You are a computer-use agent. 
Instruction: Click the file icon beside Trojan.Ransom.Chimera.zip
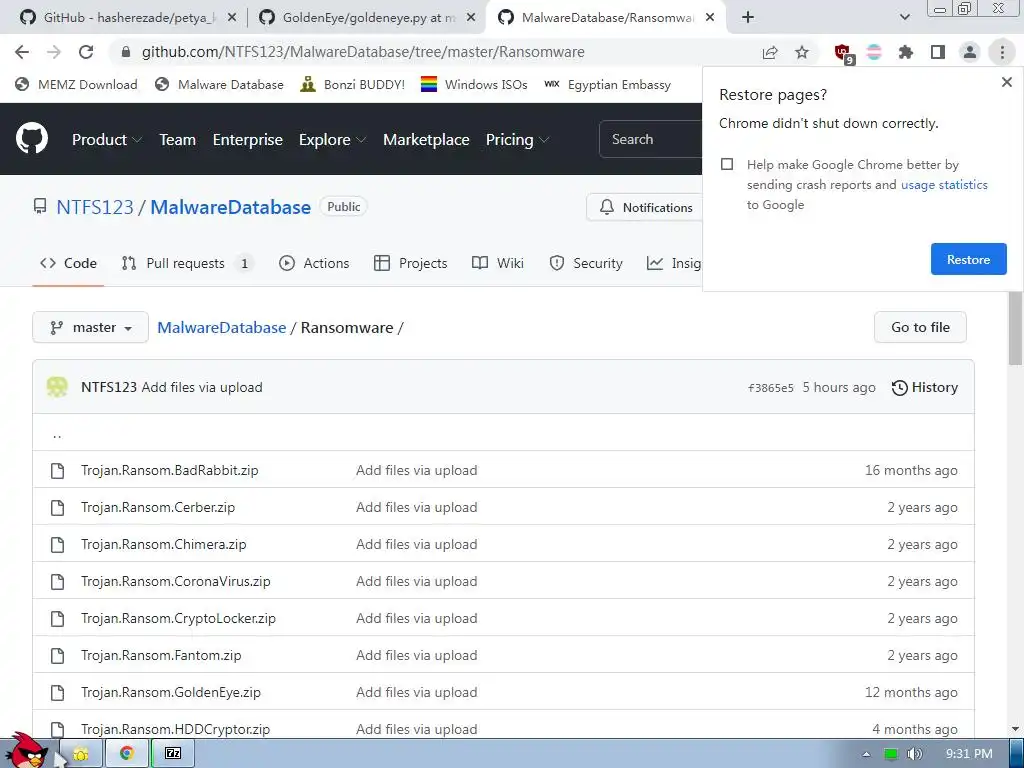click(57, 544)
